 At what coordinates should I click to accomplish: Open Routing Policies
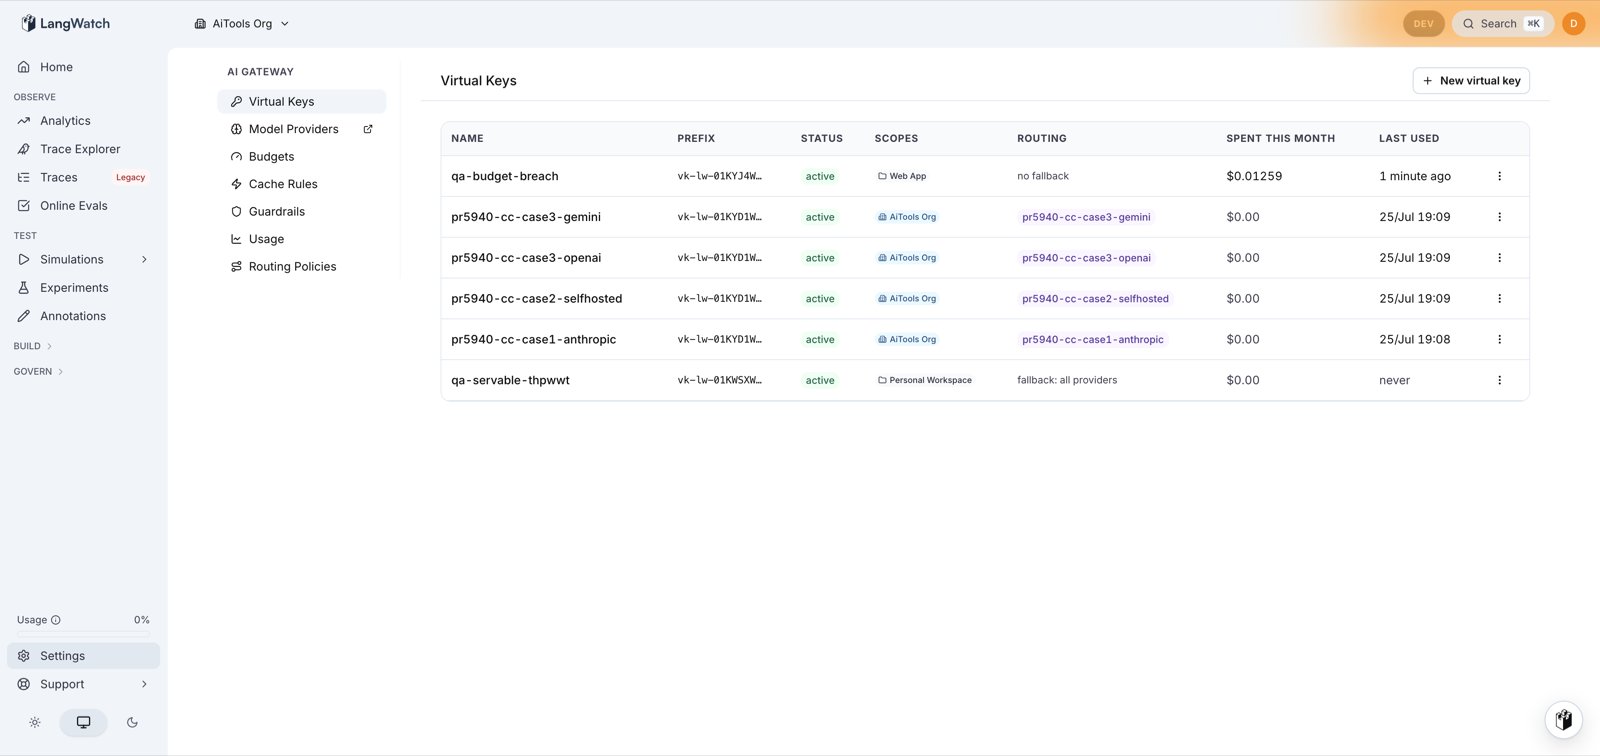coord(301,267)
